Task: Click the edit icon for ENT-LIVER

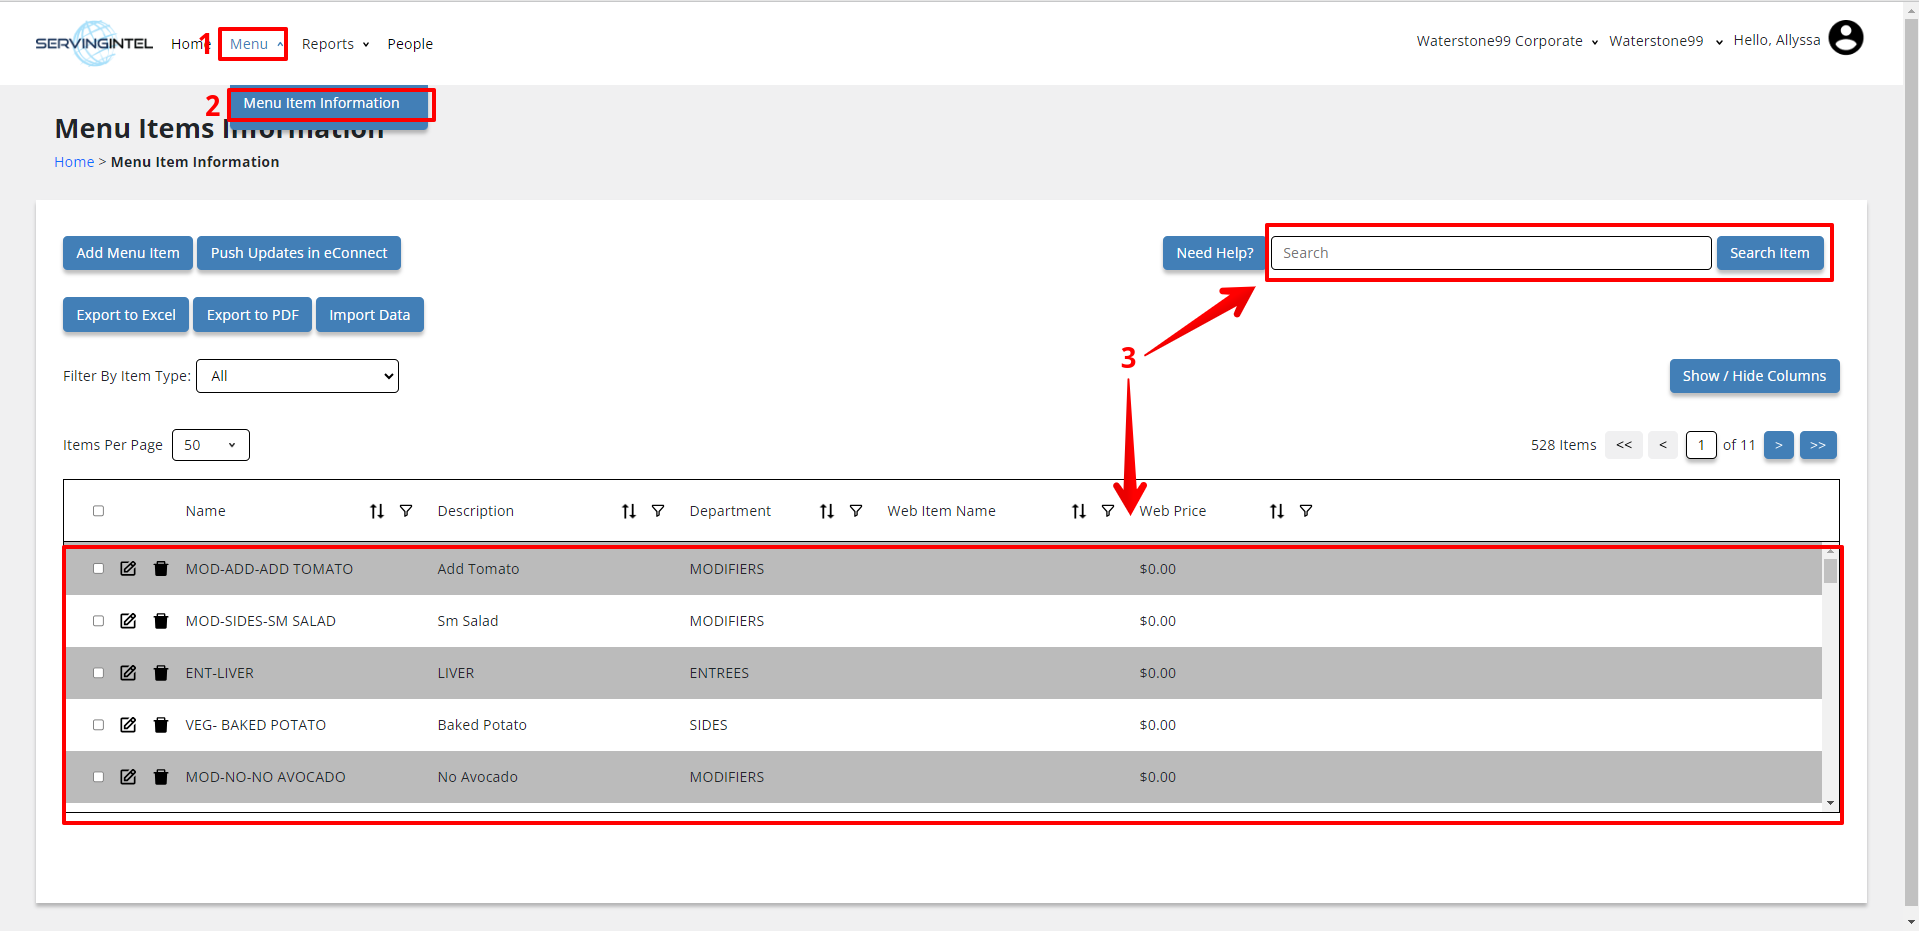Action: (128, 673)
